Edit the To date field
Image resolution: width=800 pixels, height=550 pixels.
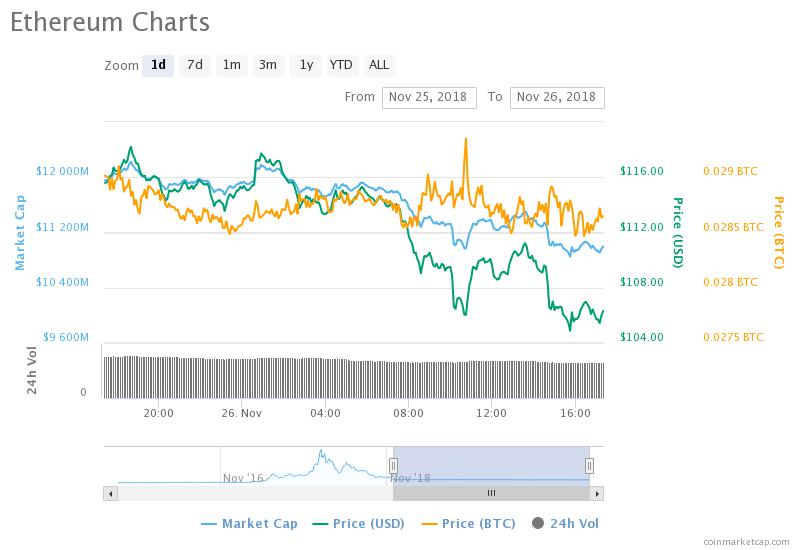[x=557, y=97]
